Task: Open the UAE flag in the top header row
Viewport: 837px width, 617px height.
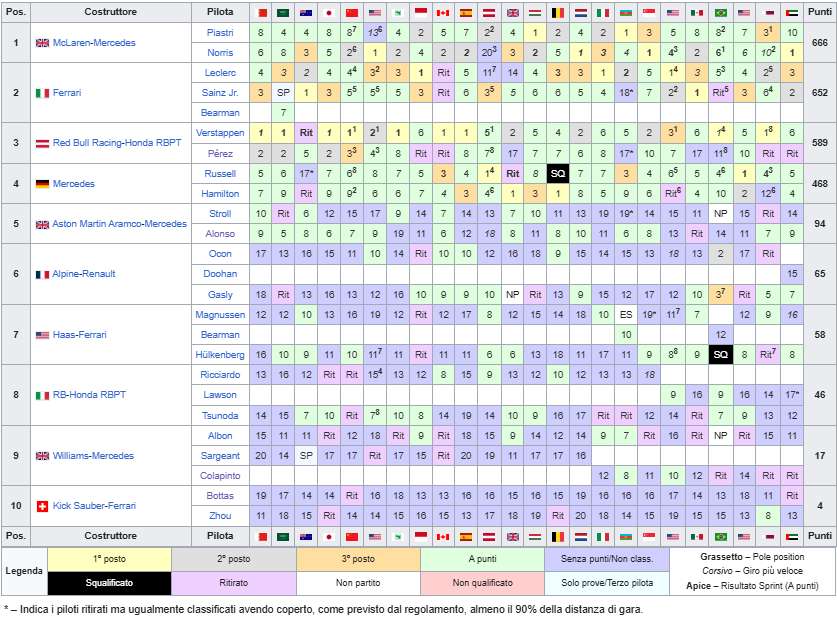Action: (792, 12)
